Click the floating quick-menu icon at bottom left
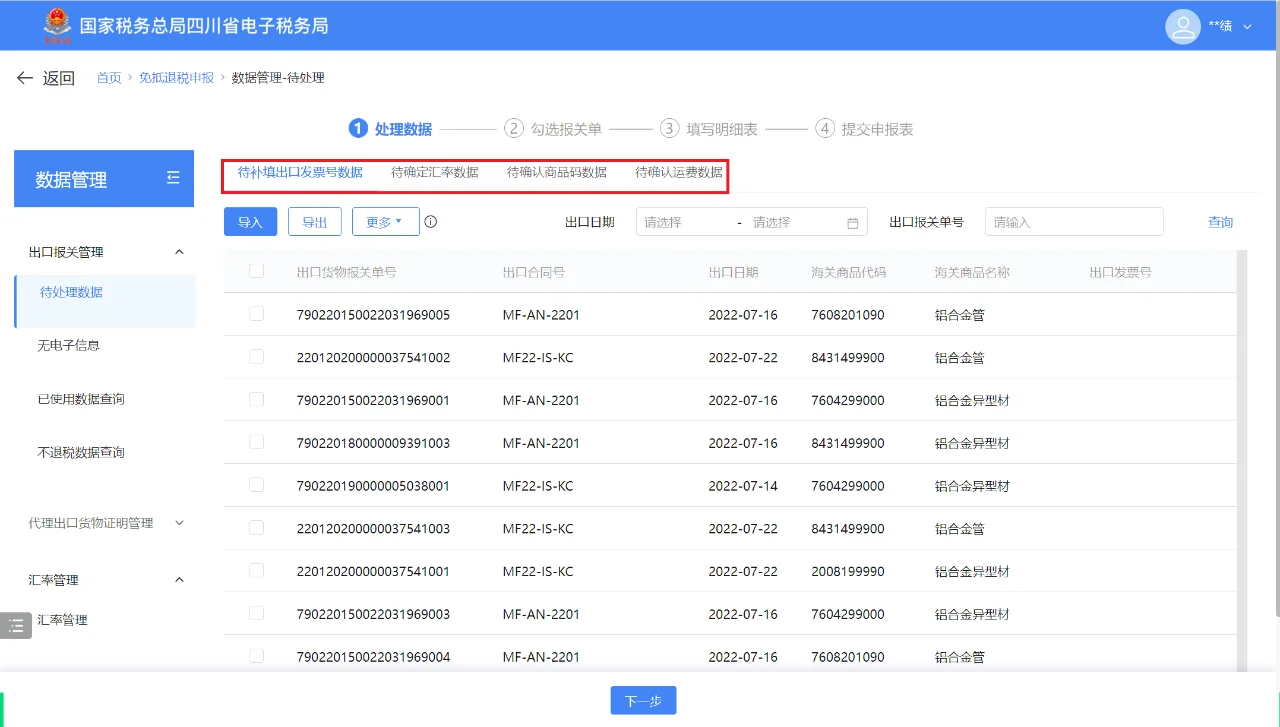Viewport: 1280px width, 727px height. coord(15,625)
